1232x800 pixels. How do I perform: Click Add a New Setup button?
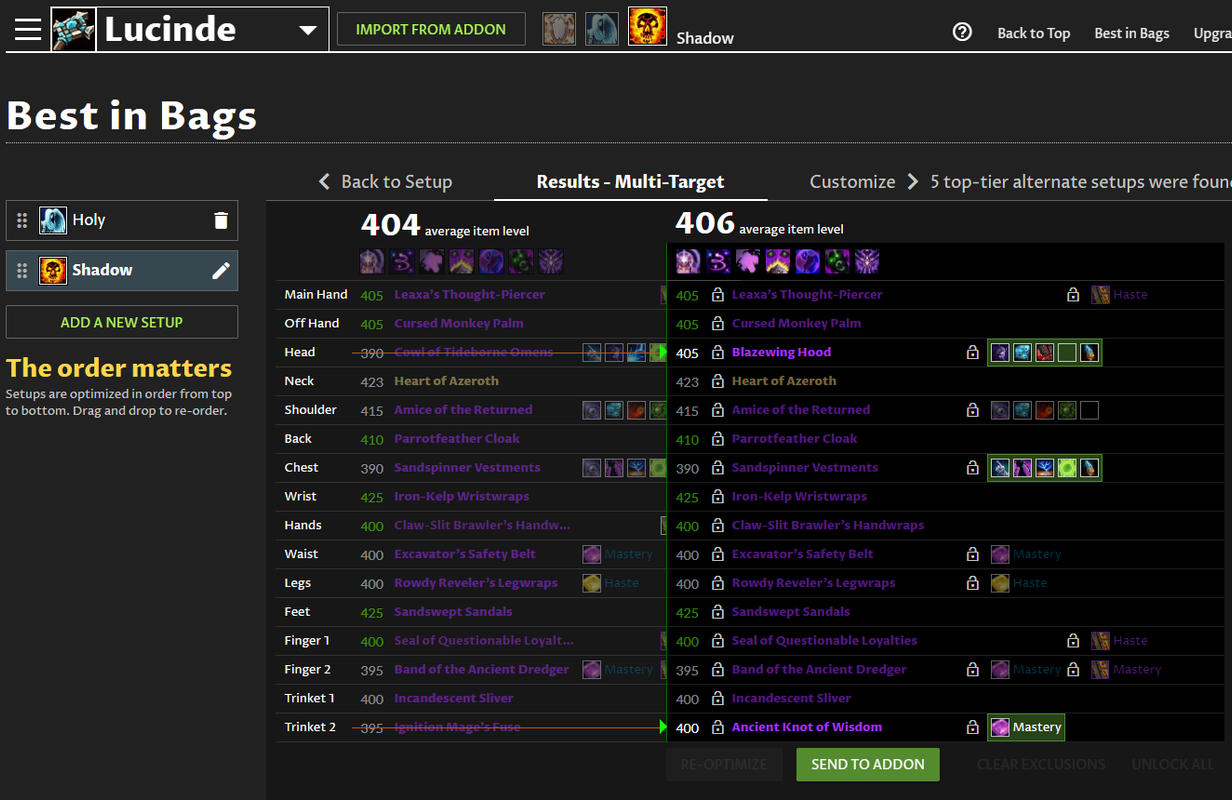122,322
